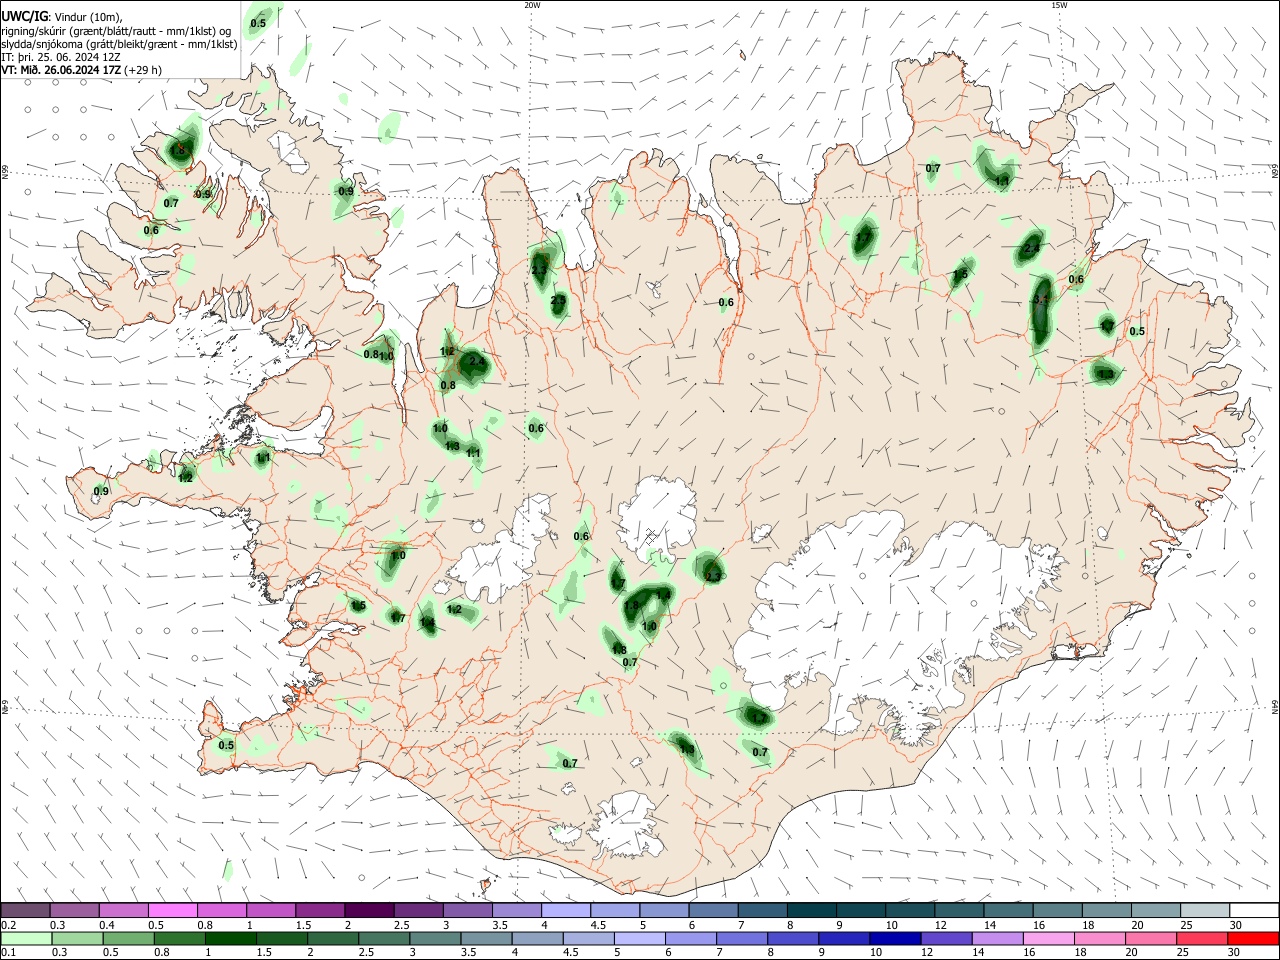This screenshot has width=1280, height=960.
Task: Pick the 8–9 blue rain legend swatch
Action: coord(793,939)
